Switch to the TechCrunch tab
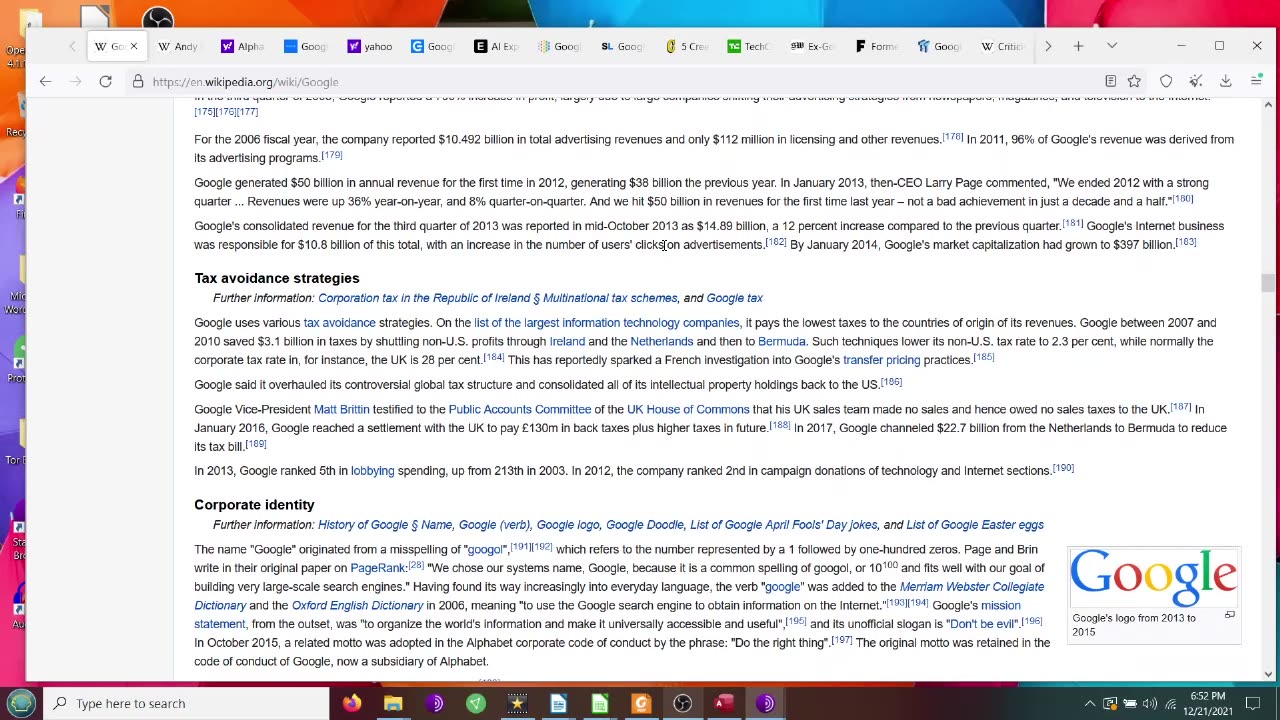The image size is (1280, 720). [x=749, y=46]
